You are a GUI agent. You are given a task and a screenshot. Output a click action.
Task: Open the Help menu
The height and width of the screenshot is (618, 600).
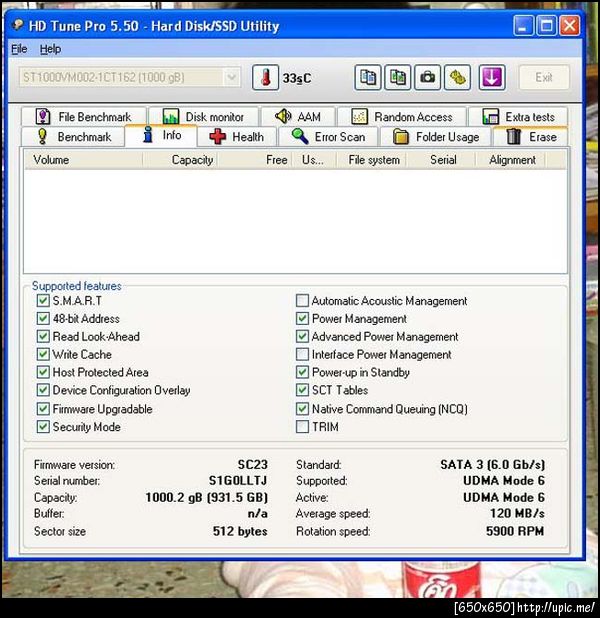(50, 49)
